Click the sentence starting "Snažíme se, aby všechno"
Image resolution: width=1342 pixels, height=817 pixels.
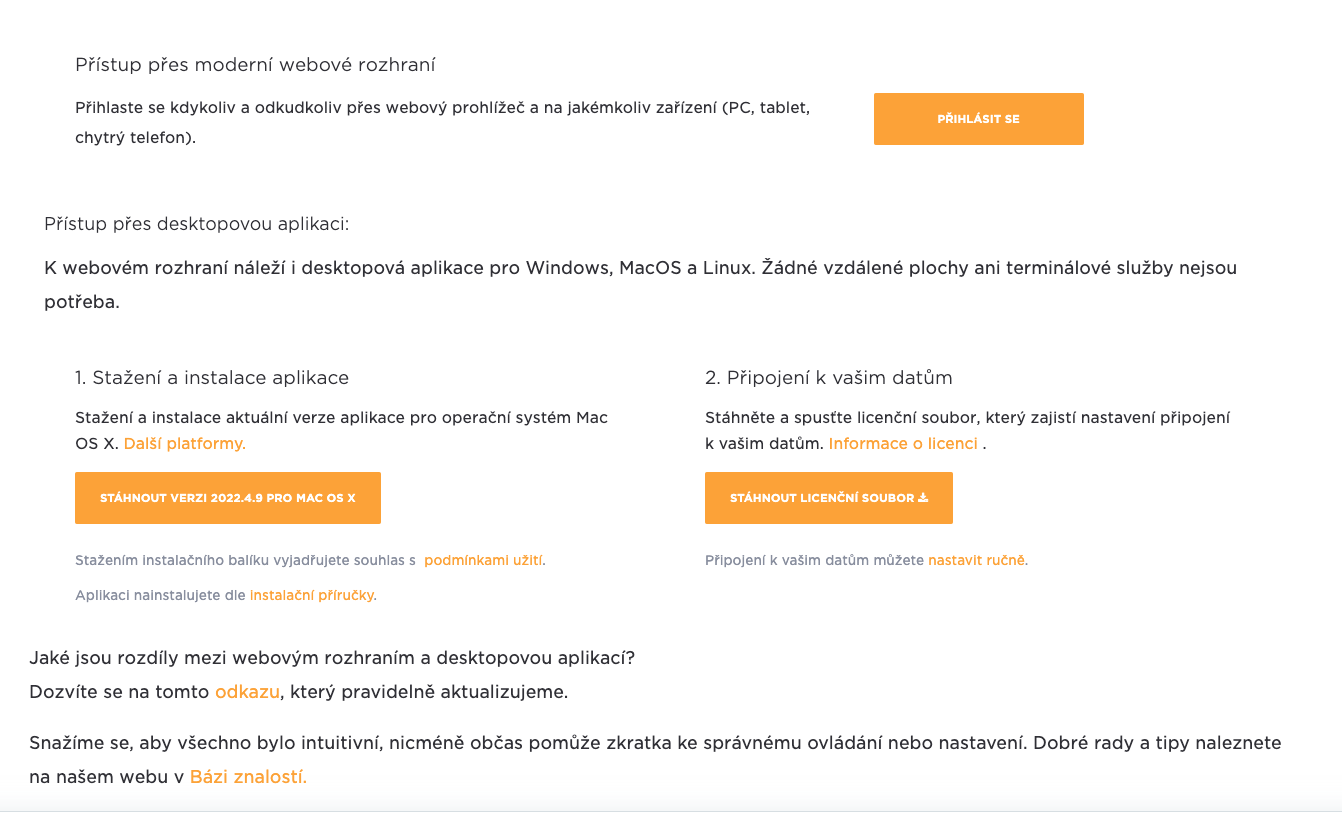pos(655,743)
